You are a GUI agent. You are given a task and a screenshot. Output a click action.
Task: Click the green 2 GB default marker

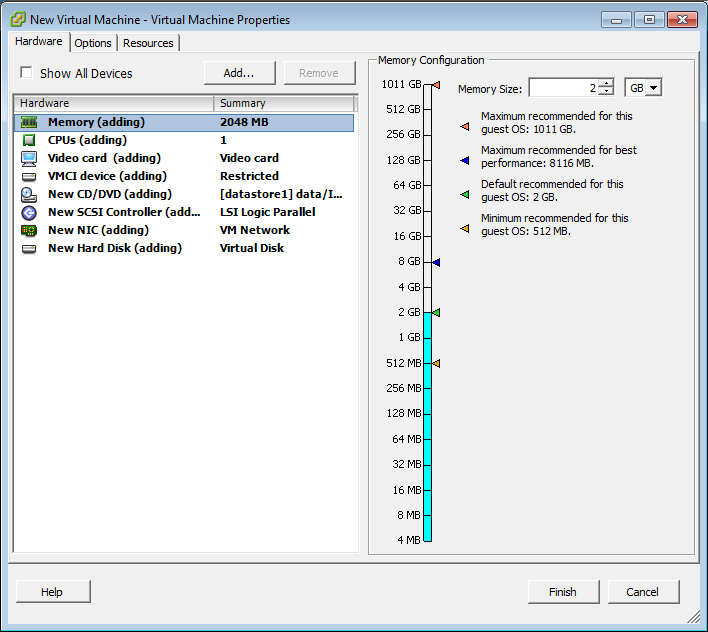[x=436, y=312]
